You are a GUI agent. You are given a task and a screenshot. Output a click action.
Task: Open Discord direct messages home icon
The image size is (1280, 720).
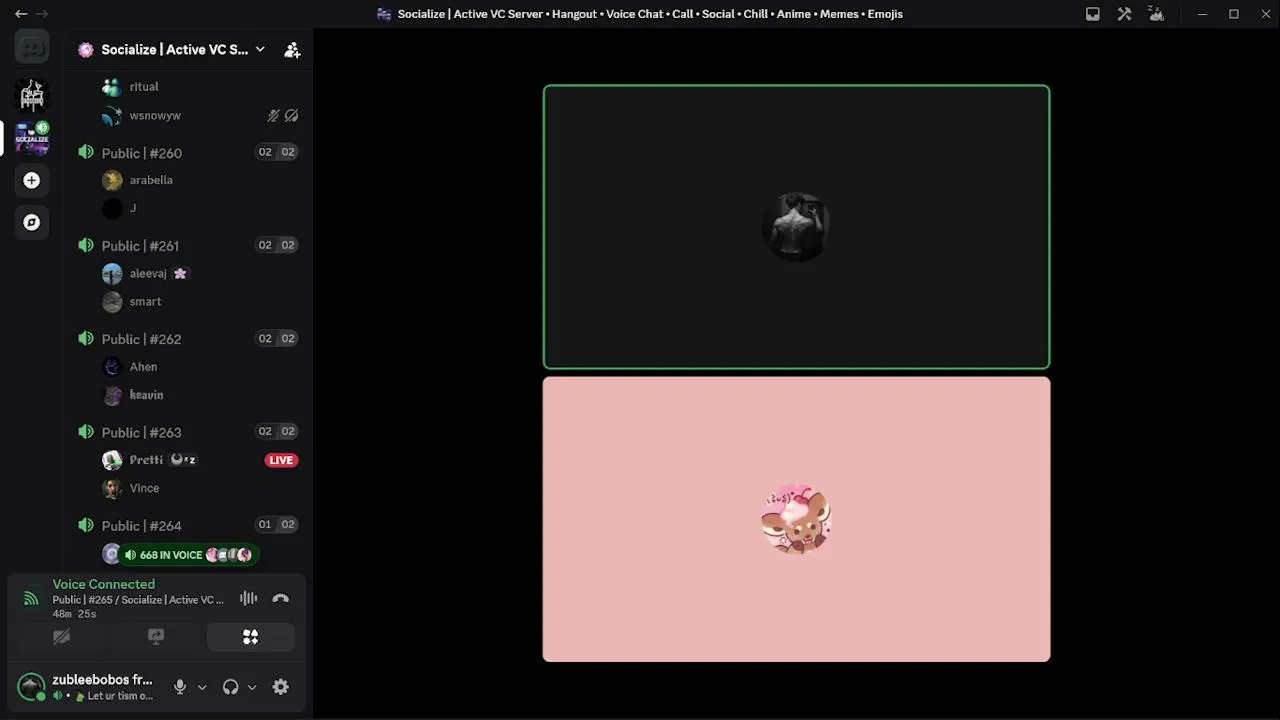coord(32,47)
